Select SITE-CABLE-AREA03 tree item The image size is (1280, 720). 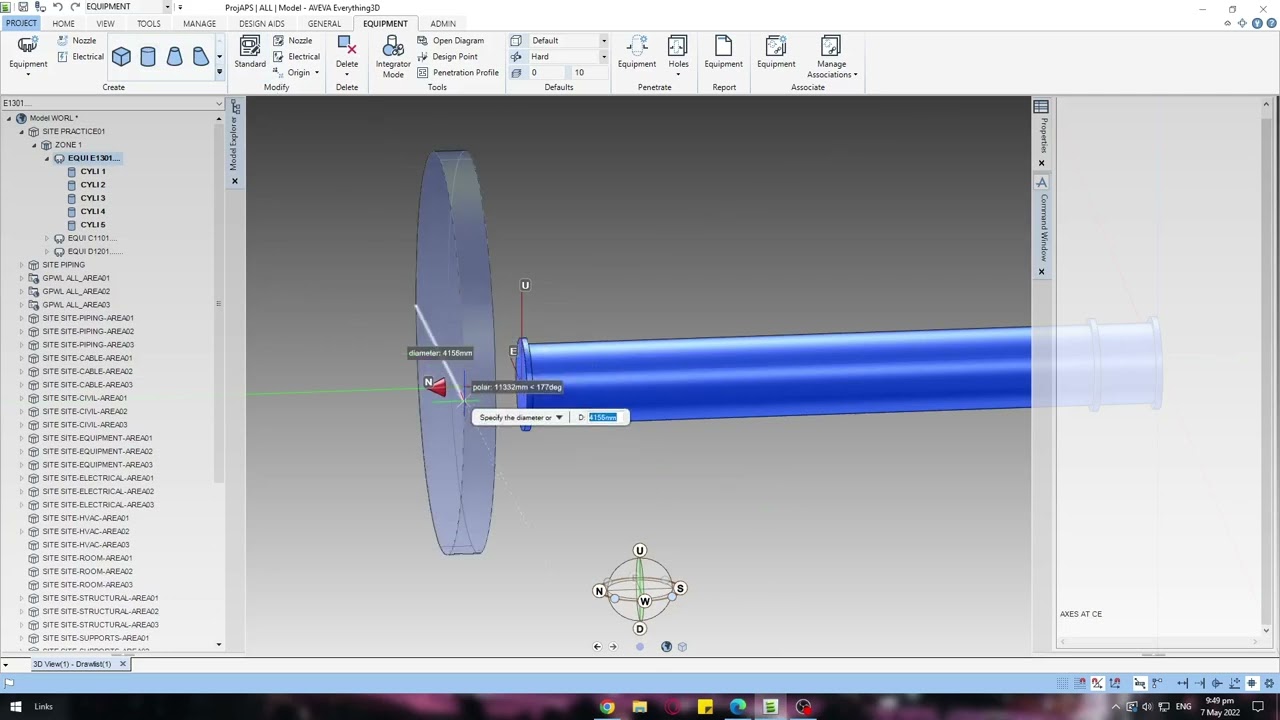[x=87, y=385]
